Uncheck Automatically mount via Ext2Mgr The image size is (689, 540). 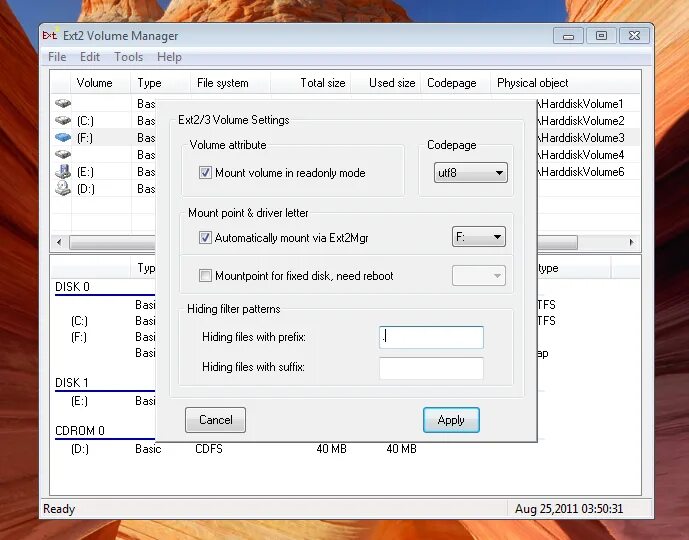click(x=205, y=238)
